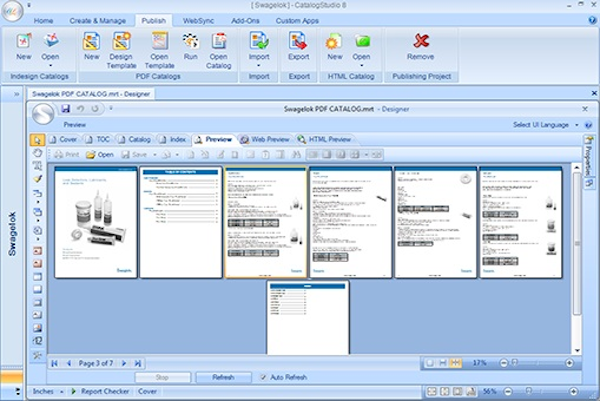Select the cover page thumbnail
The image size is (600, 401).
click(x=96, y=222)
